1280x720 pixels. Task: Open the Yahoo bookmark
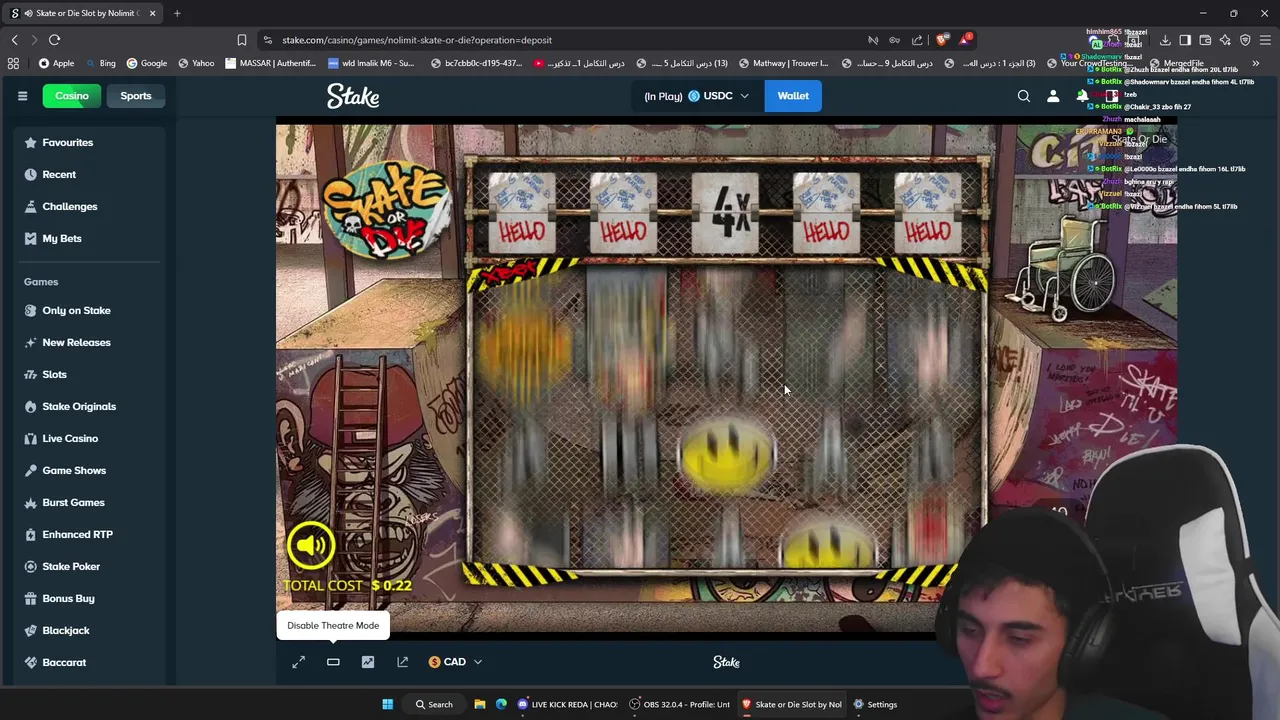tap(196, 63)
